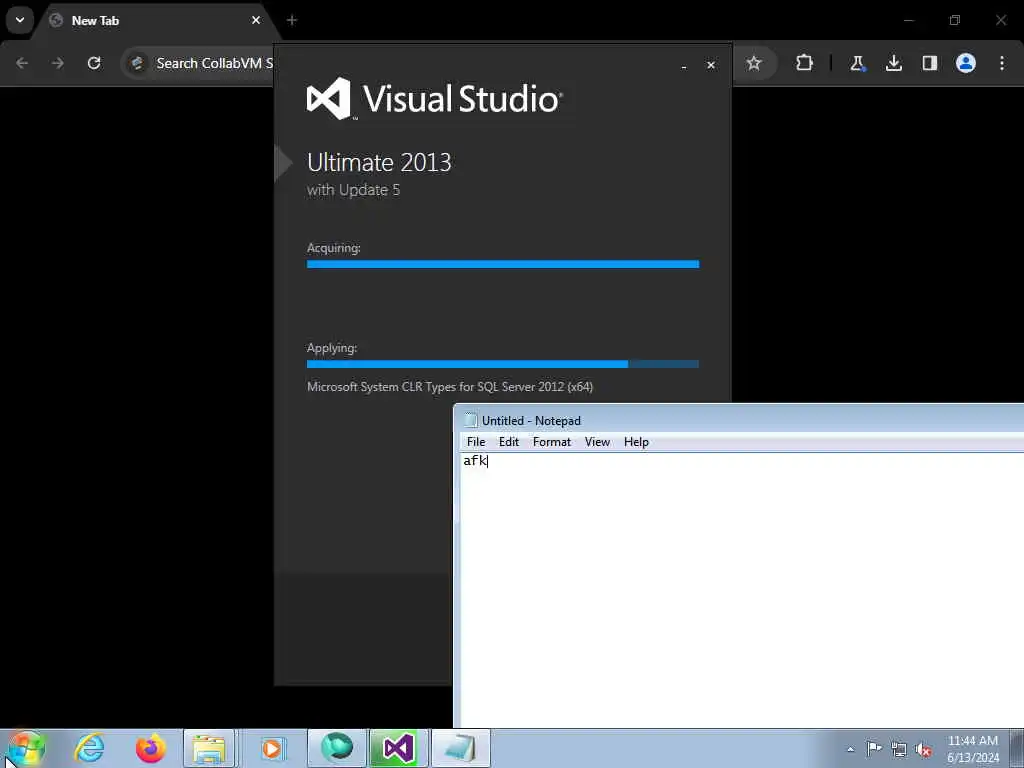Image resolution: width=1024 pixels, height=768 pixels.
Task: Launch Internet Explorer from the taskbar
Action: [89, 748]
